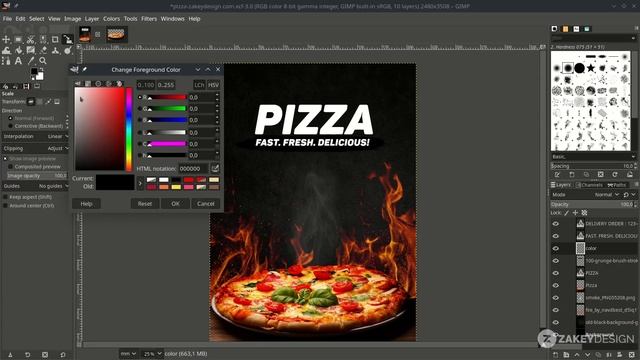Select the Warp Transform tool
The image size is (640, 360).
6,50
